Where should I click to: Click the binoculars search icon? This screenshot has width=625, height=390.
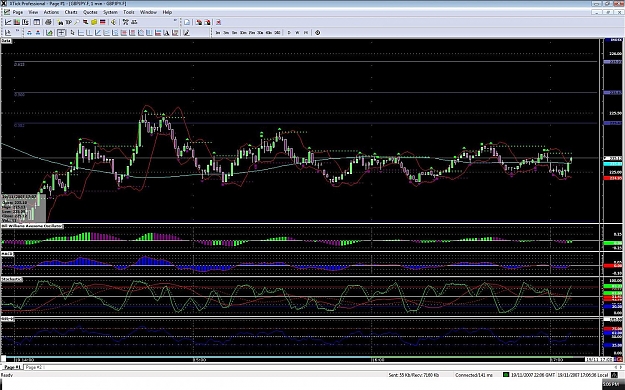(61, 22)
